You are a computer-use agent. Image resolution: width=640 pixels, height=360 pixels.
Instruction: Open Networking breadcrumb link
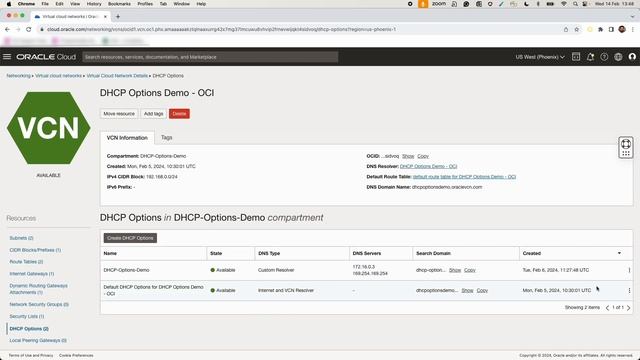pos(18,76)
